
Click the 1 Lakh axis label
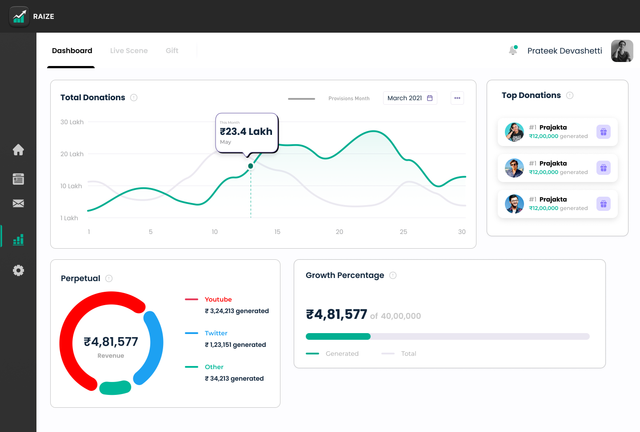pos(69,218)
